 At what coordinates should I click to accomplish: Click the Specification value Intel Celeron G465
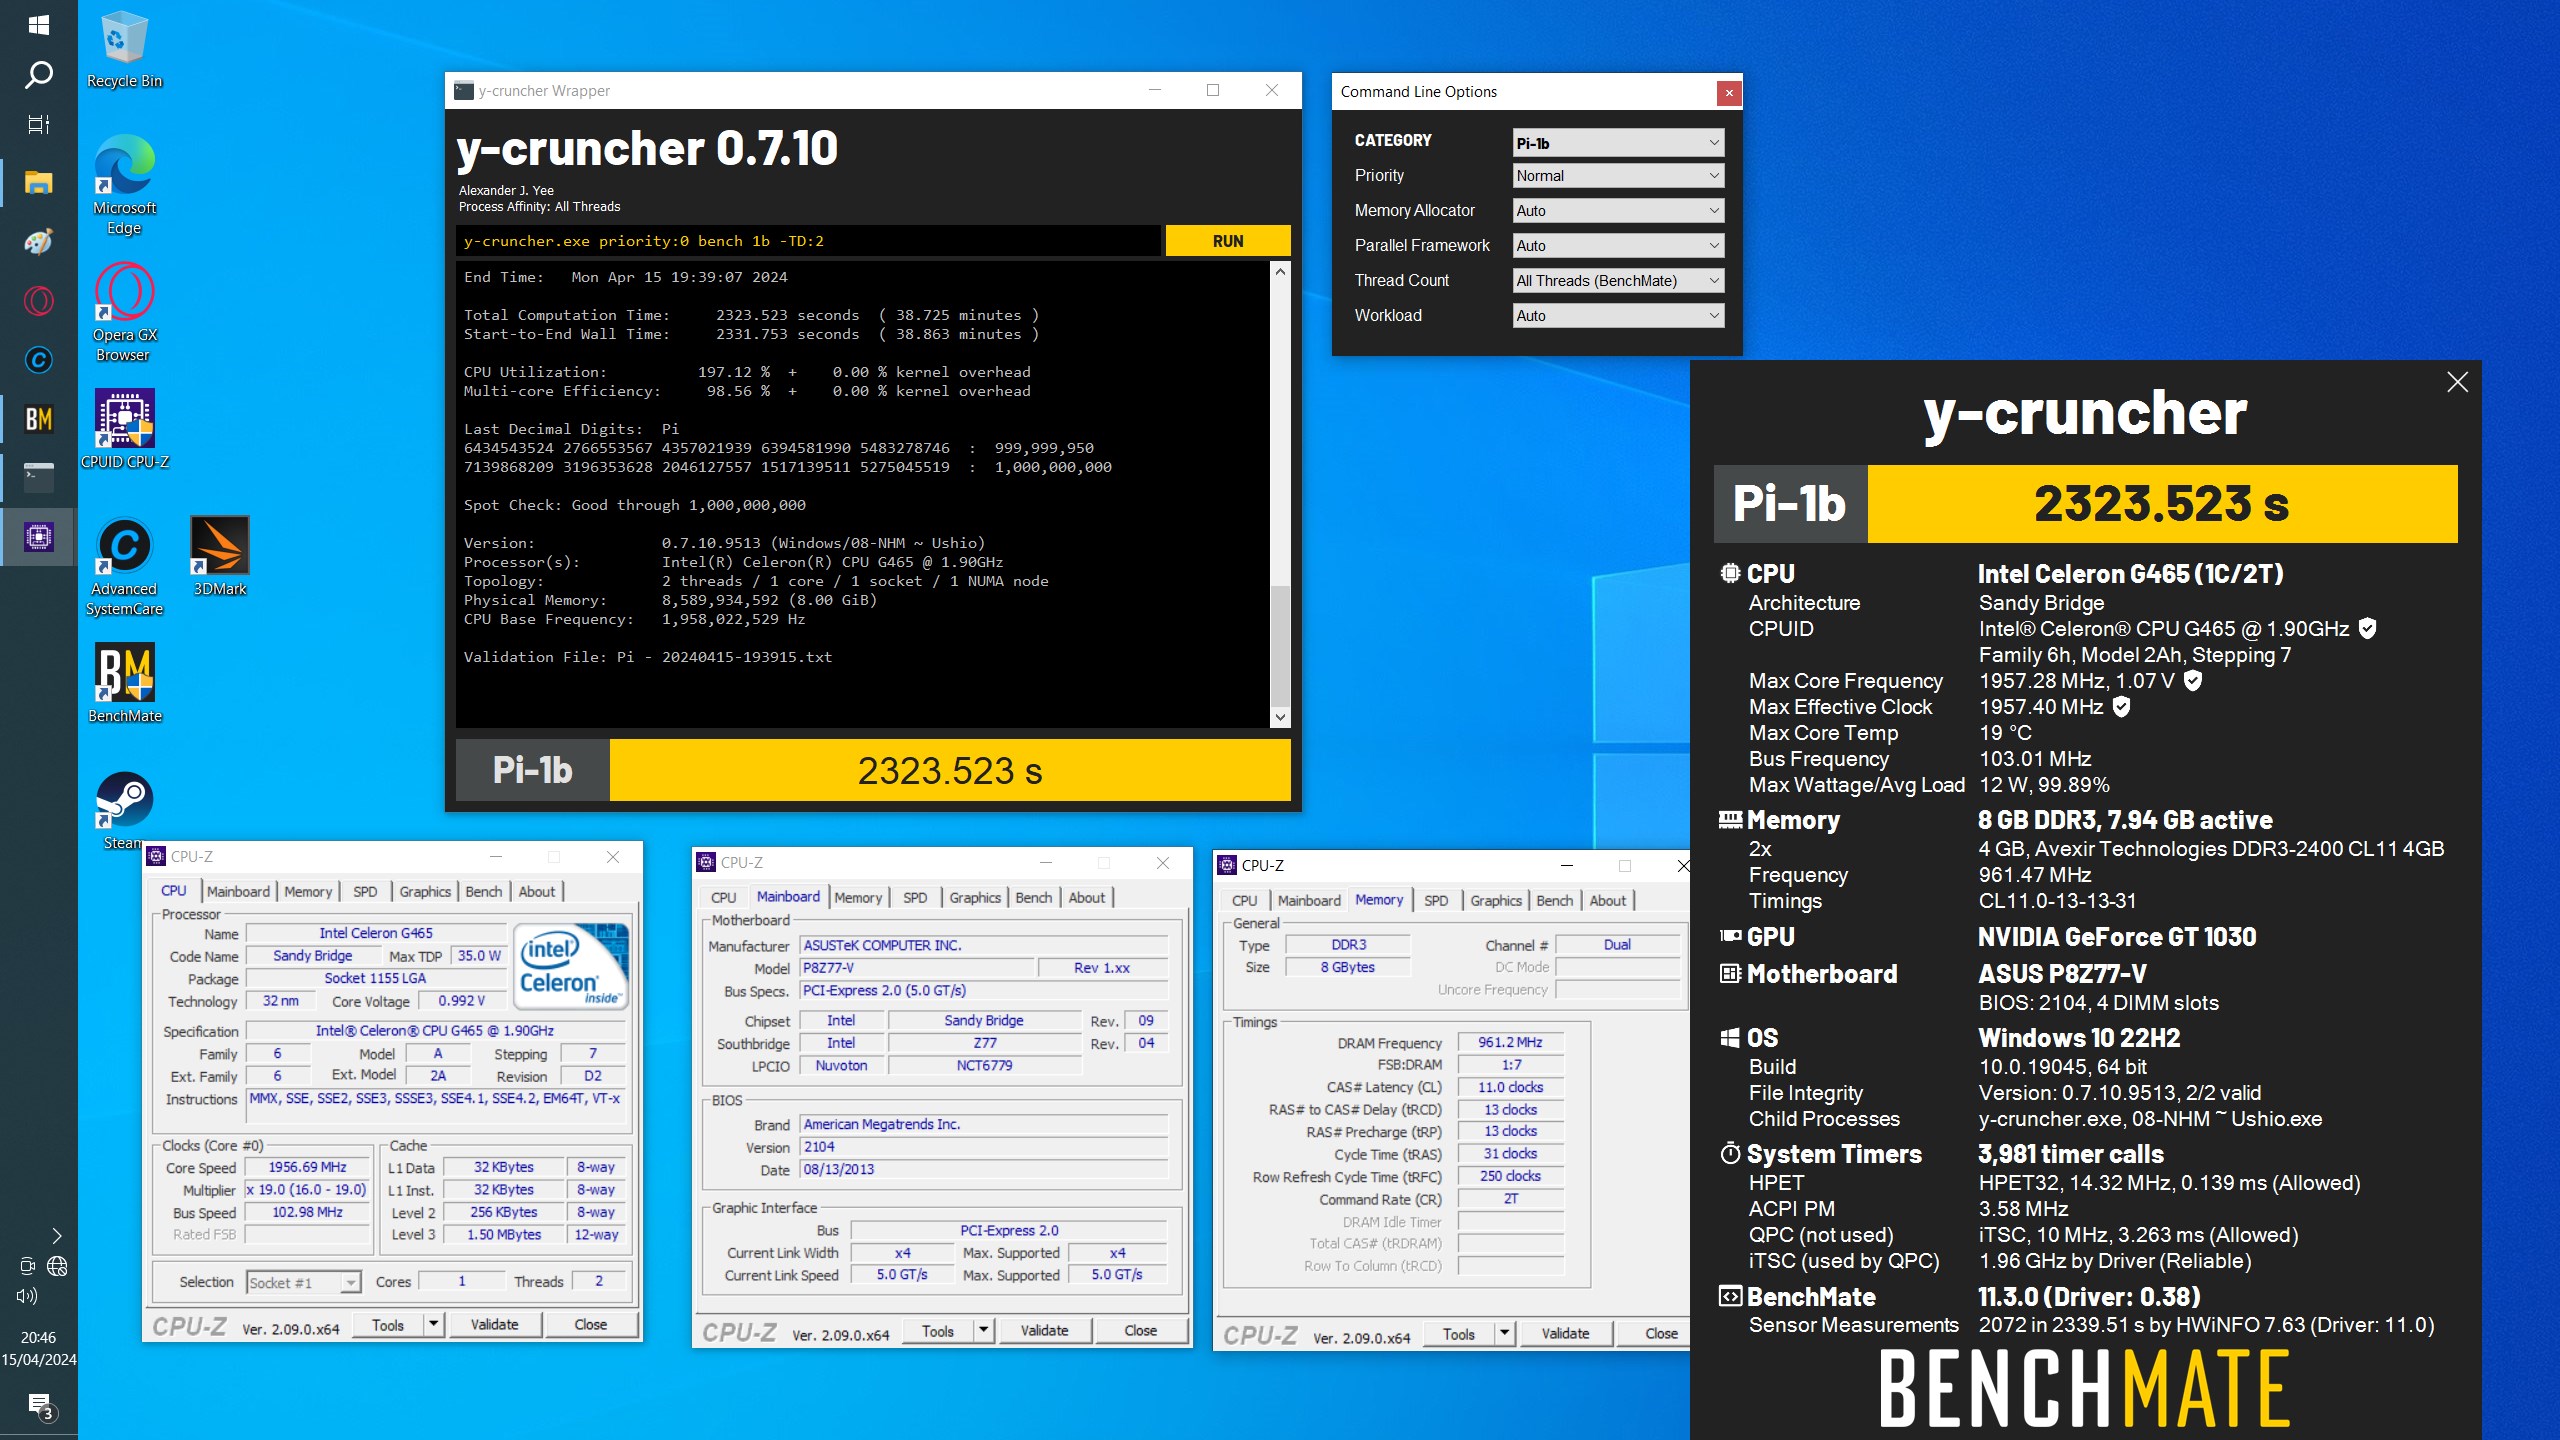(x=435, y=1030)
